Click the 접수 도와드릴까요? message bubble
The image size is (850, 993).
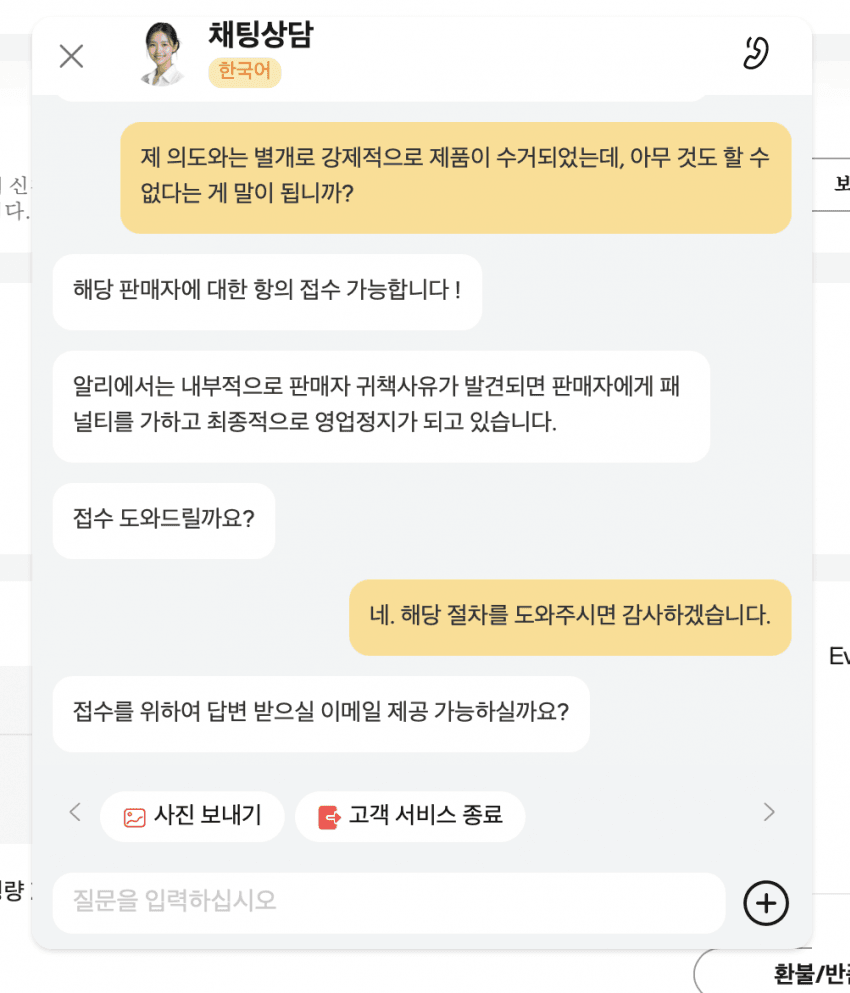(164, 521)
